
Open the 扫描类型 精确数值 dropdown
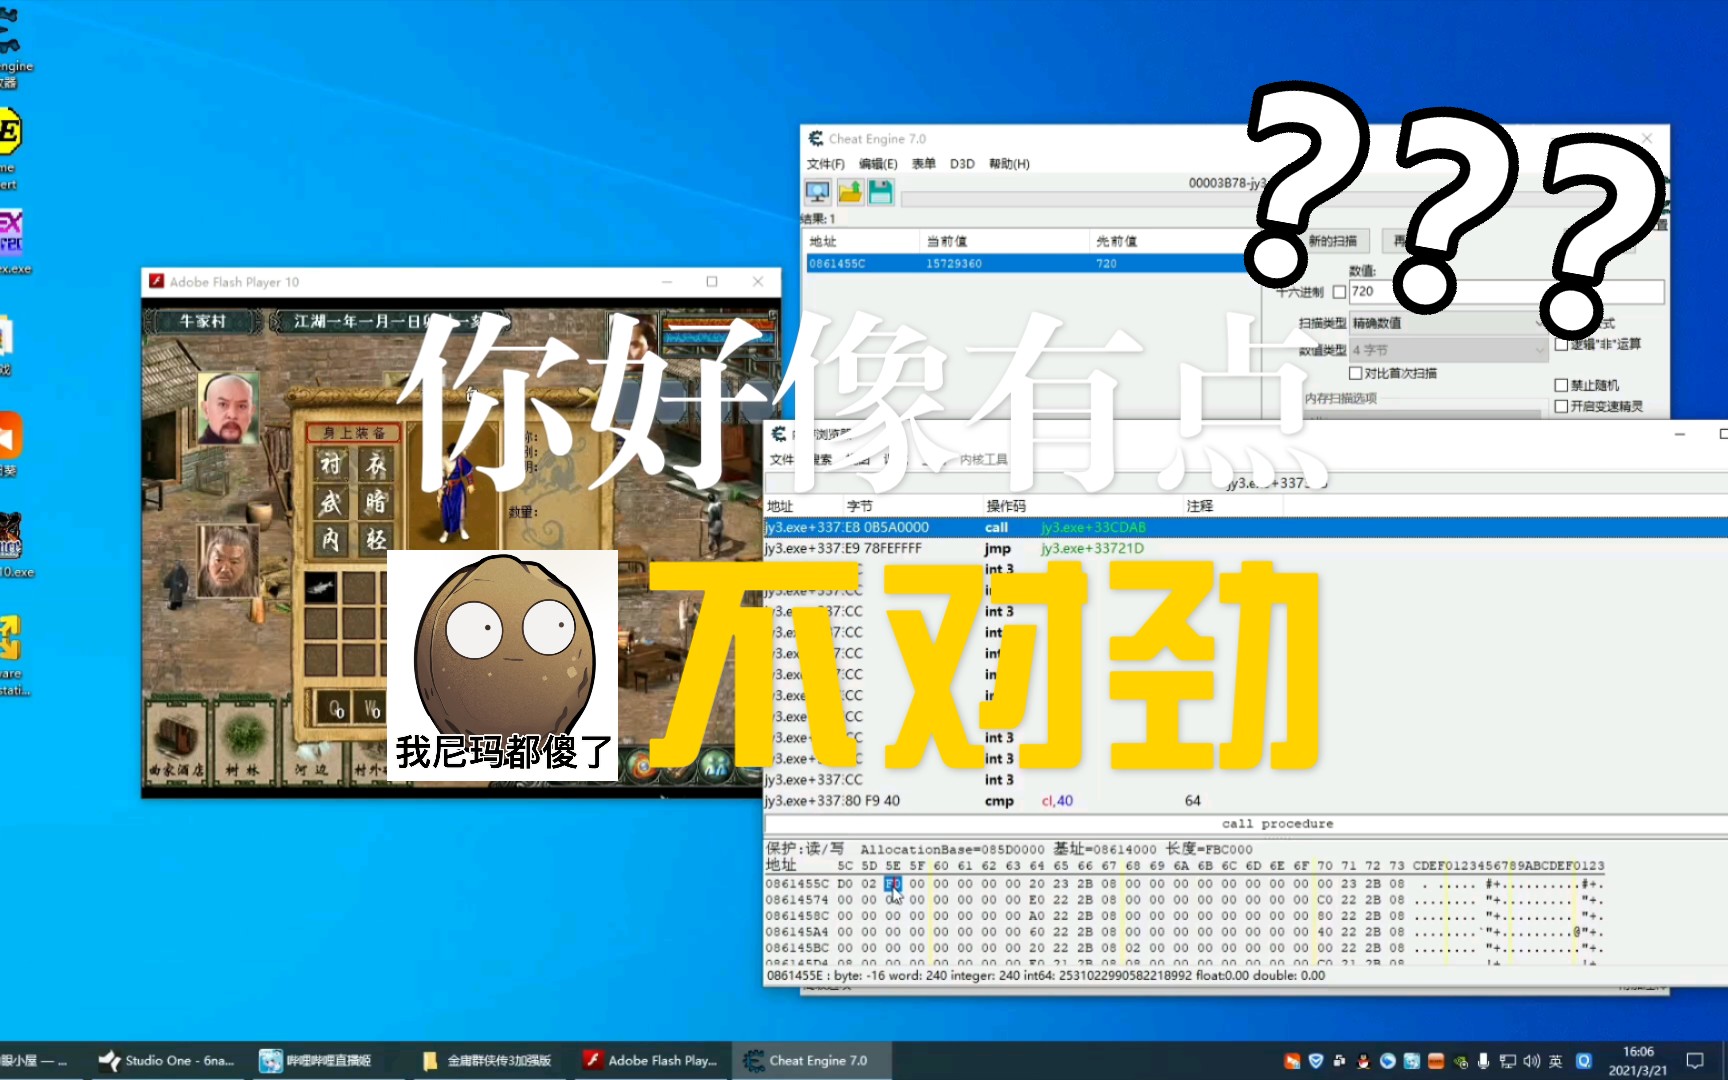pyautogui.click(x=1448, y=323)
